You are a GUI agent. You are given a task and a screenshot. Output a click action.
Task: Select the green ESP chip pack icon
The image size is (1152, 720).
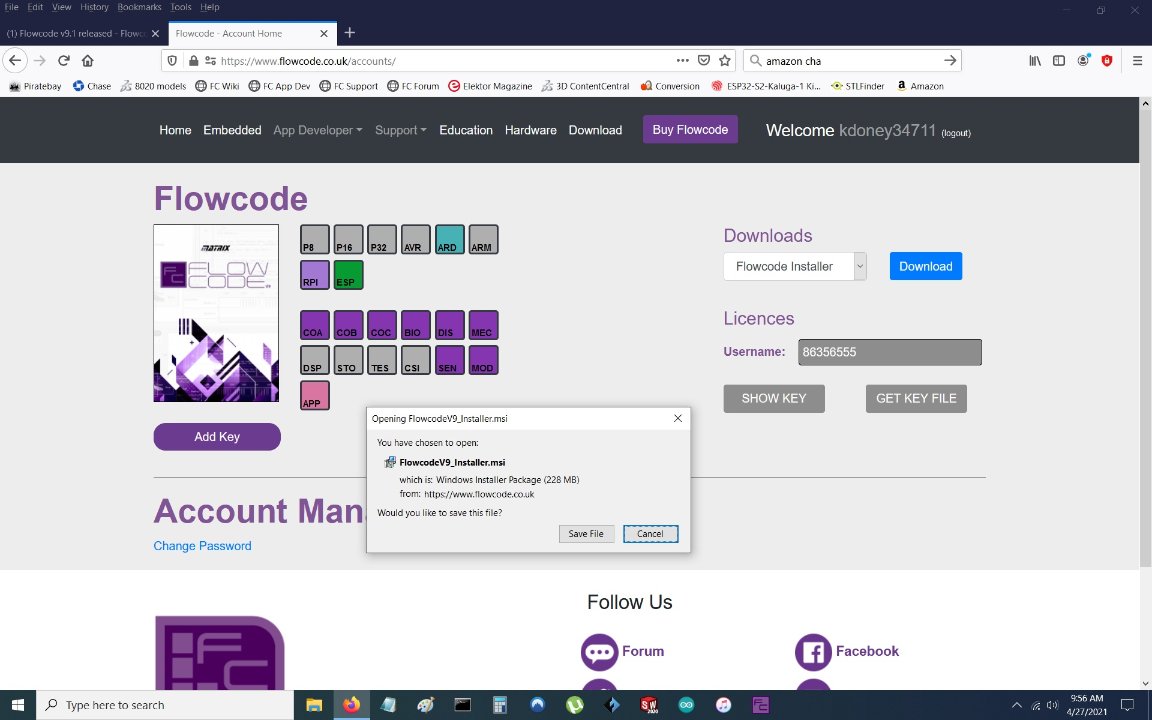[x=348, y=275]
